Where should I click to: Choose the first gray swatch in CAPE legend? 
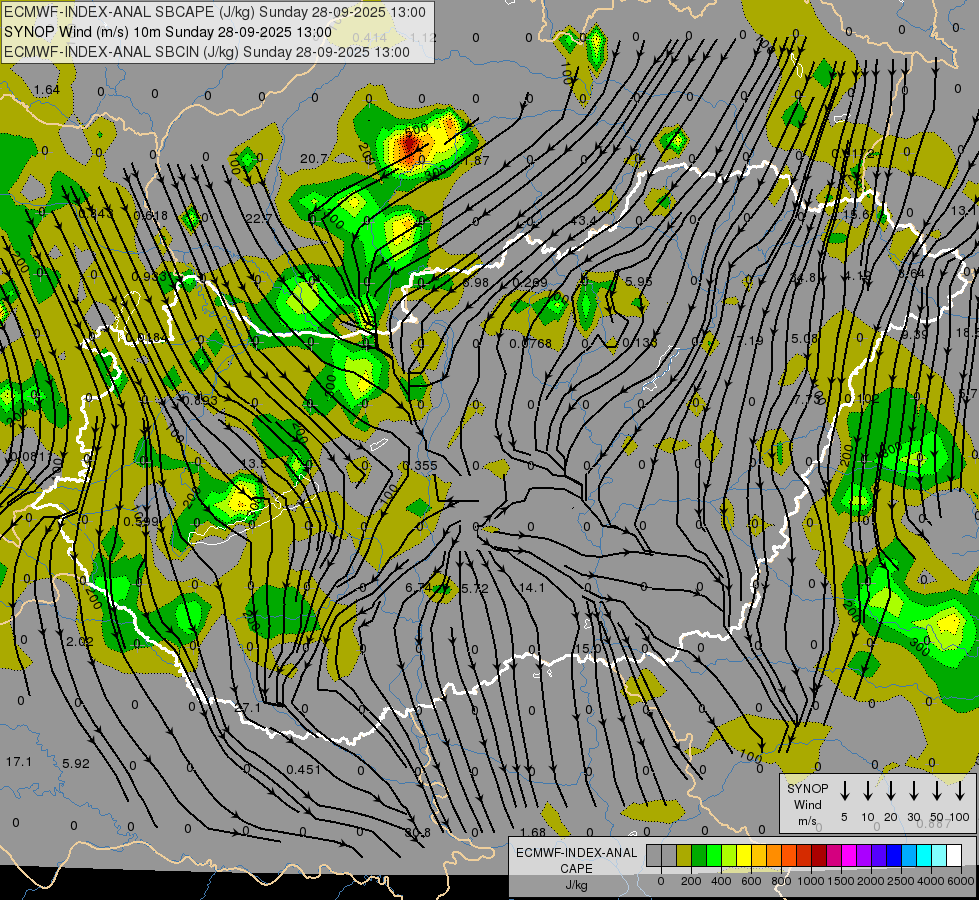click(x=654, y=855)
